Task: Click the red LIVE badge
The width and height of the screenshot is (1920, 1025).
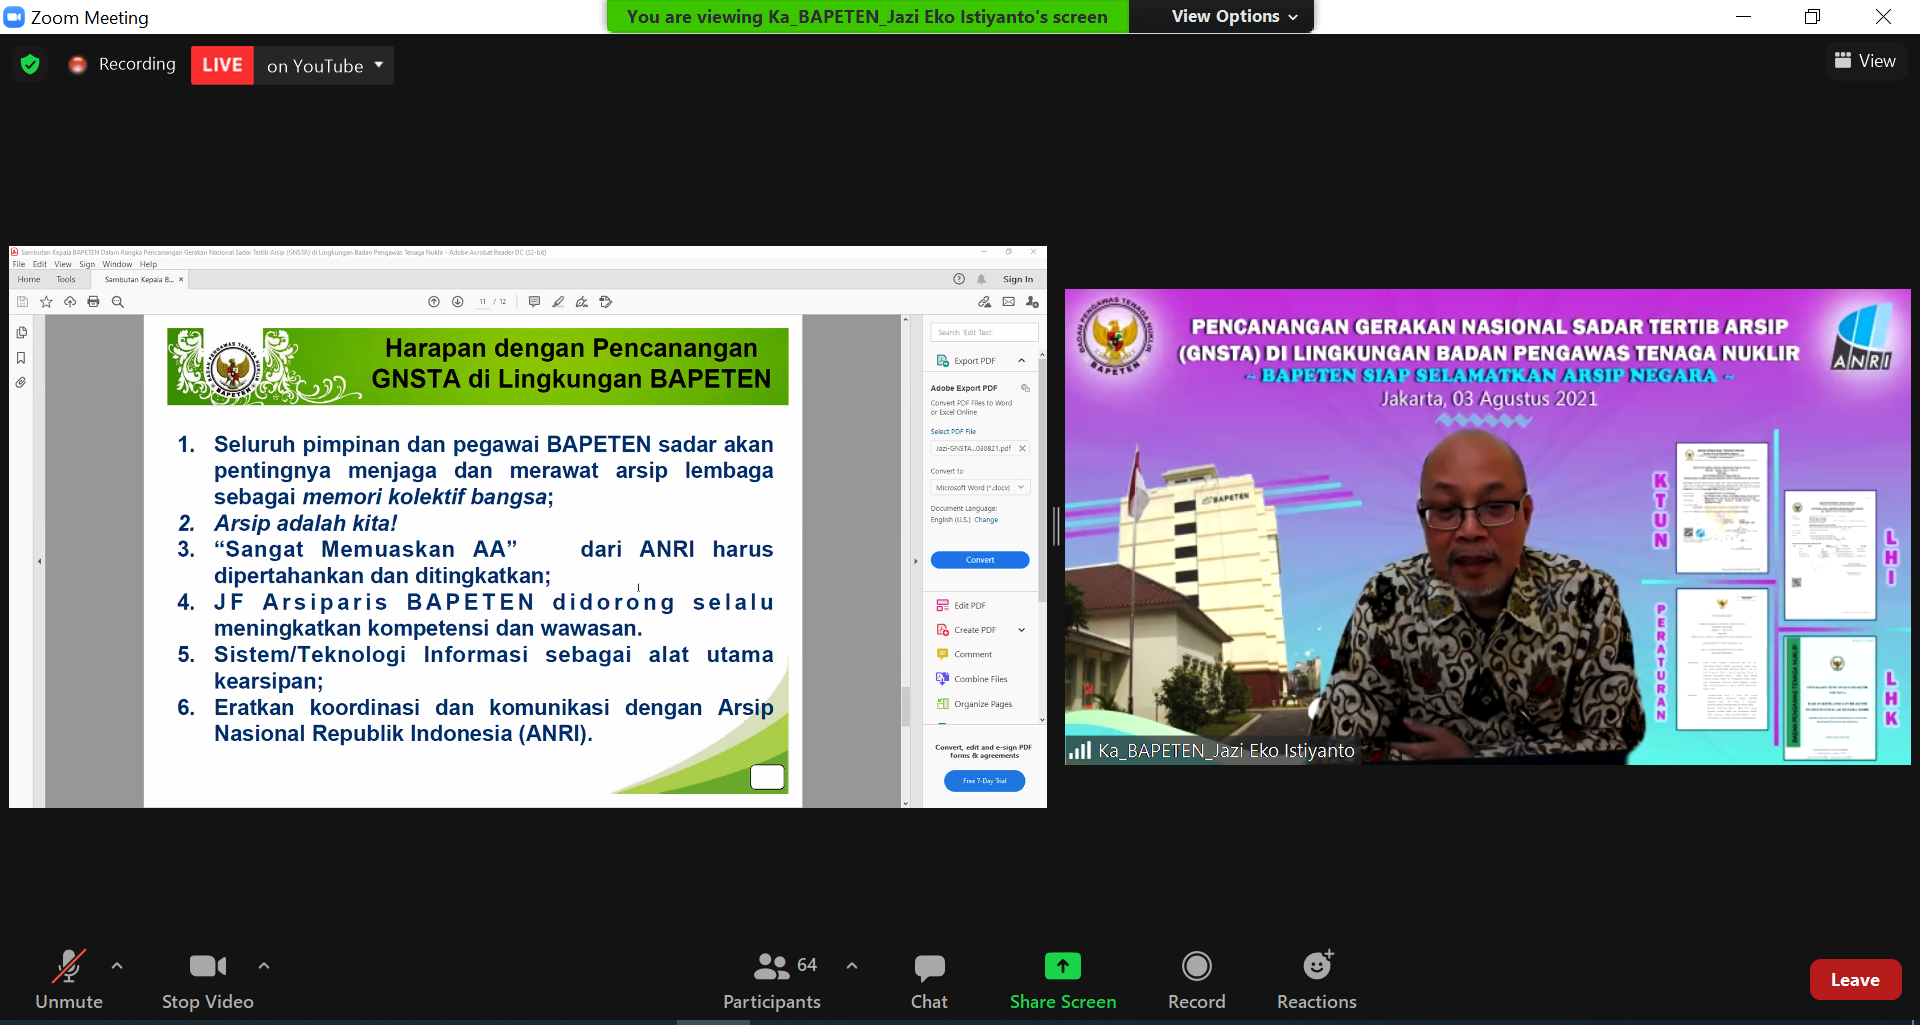Action: click(x=222, y=66)
